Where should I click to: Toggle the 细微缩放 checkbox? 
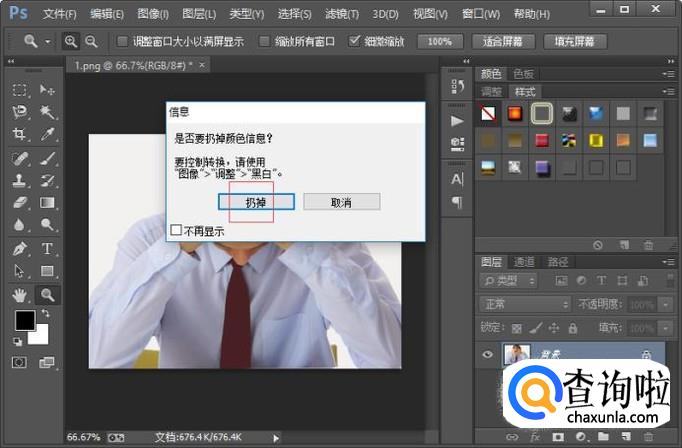[x=355, y=42]
